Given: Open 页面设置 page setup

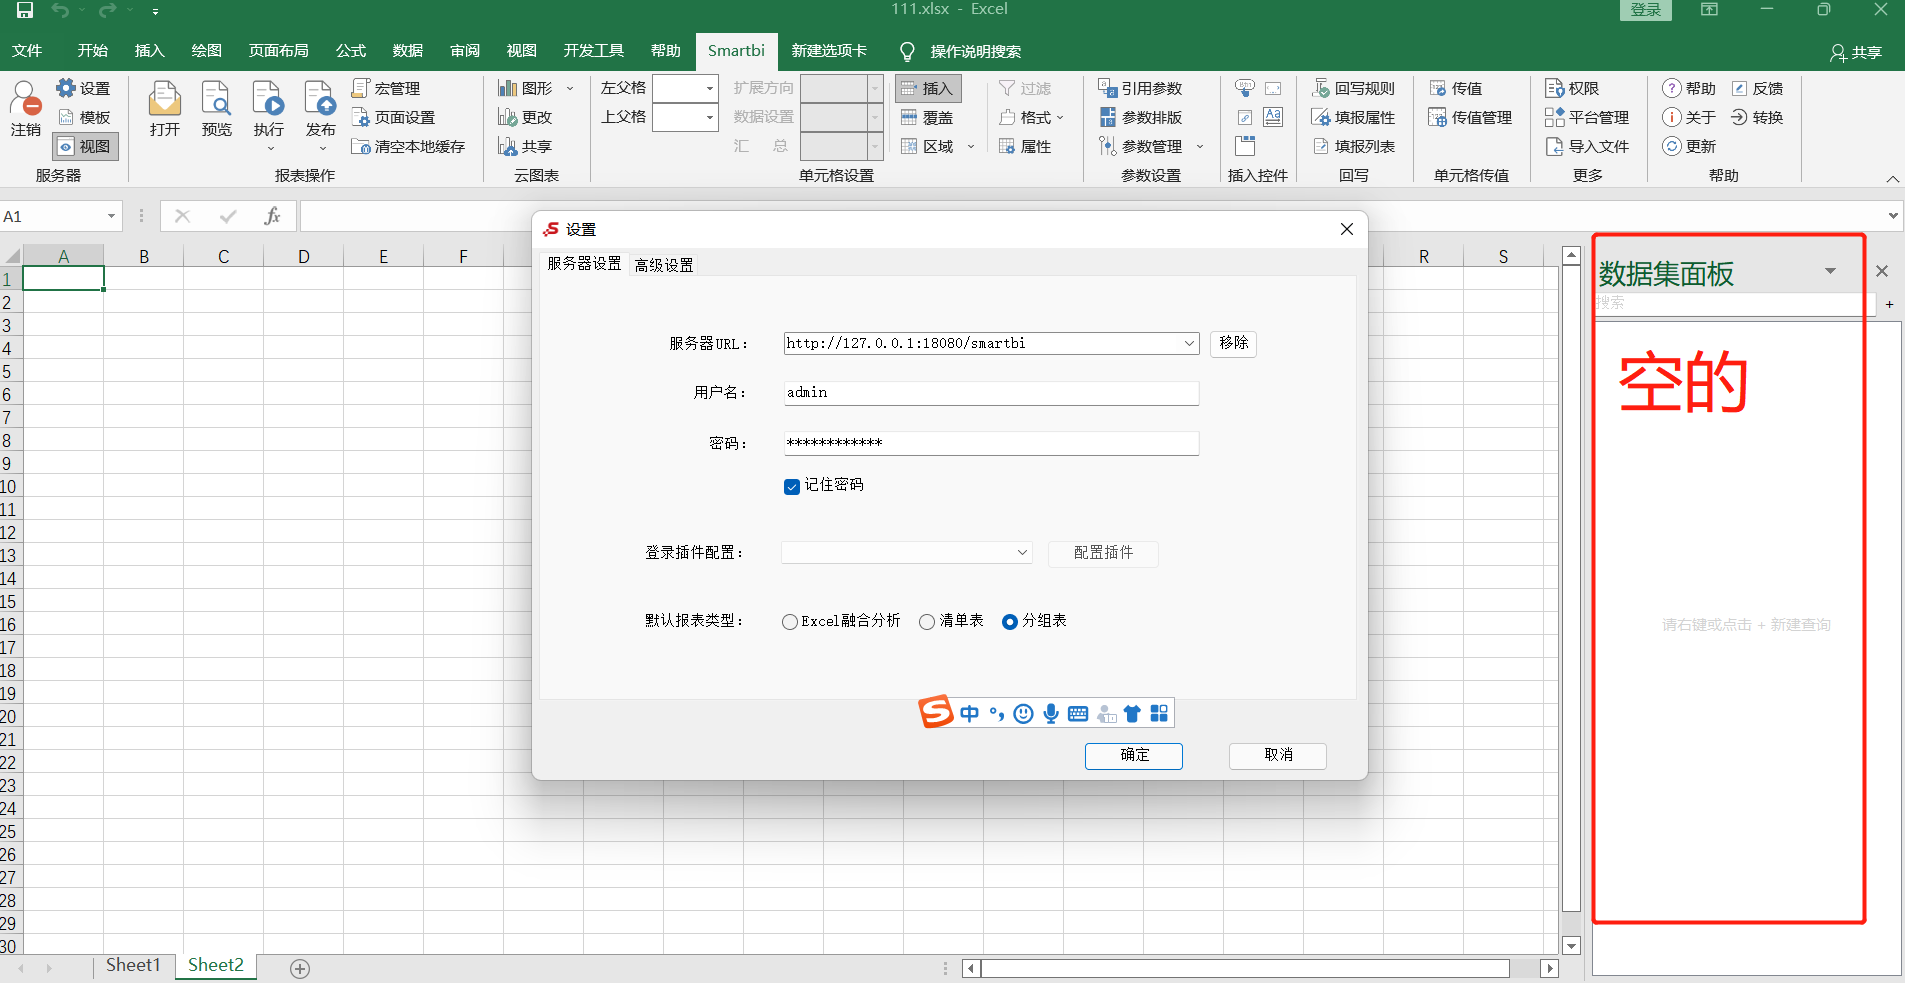Looking at the screenshot, I should coord(393,117).
